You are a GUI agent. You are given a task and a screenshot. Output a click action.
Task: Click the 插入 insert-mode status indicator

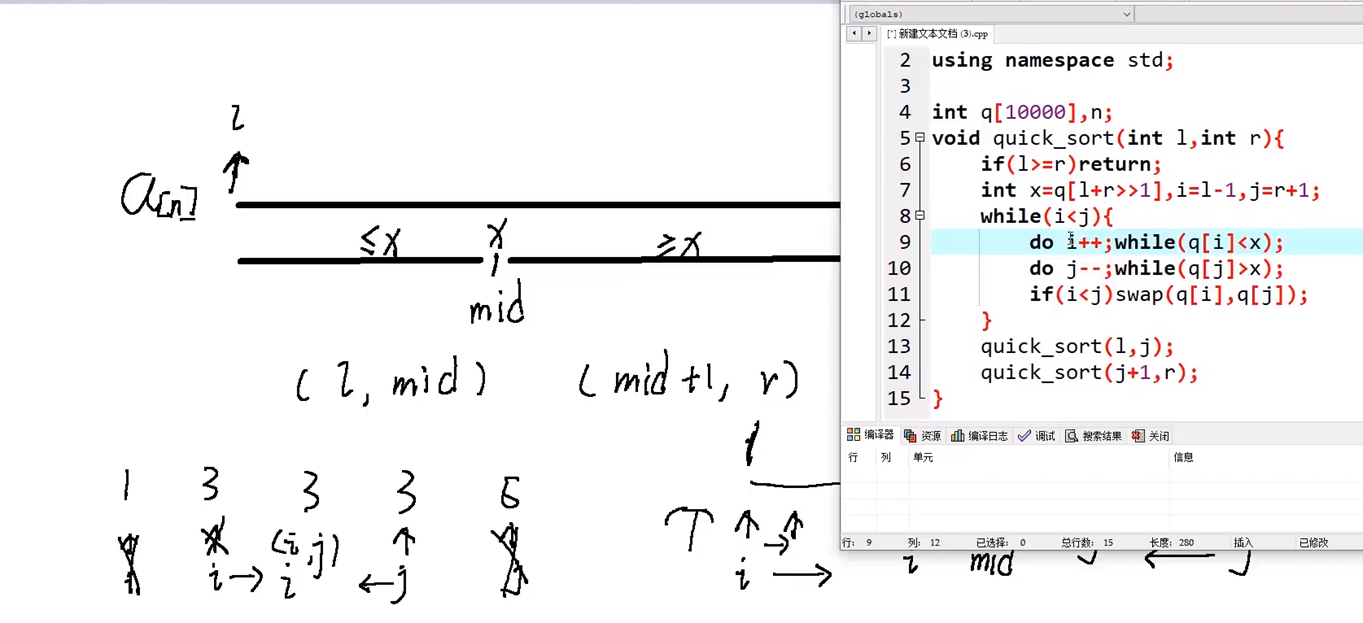tap(1243, 543)
